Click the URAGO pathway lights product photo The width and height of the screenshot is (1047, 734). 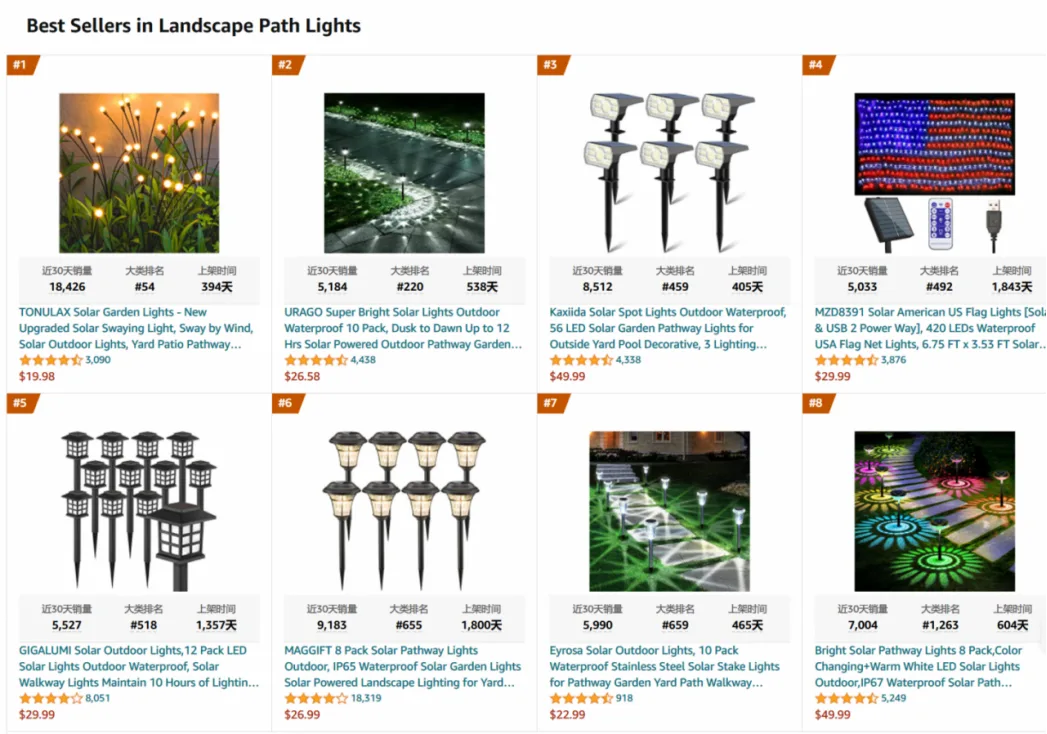(x=404, y=173)
